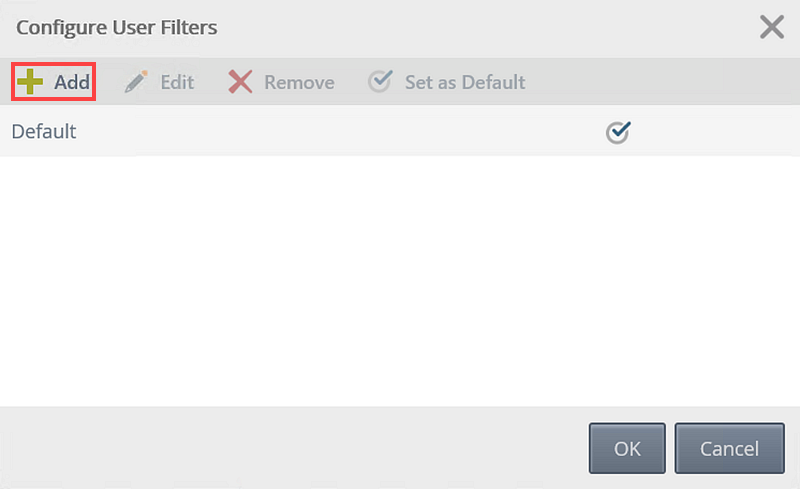Click the empty white filter list area
Image resolution: width=800 pixels, height=489 pixels.
(400, 281)
